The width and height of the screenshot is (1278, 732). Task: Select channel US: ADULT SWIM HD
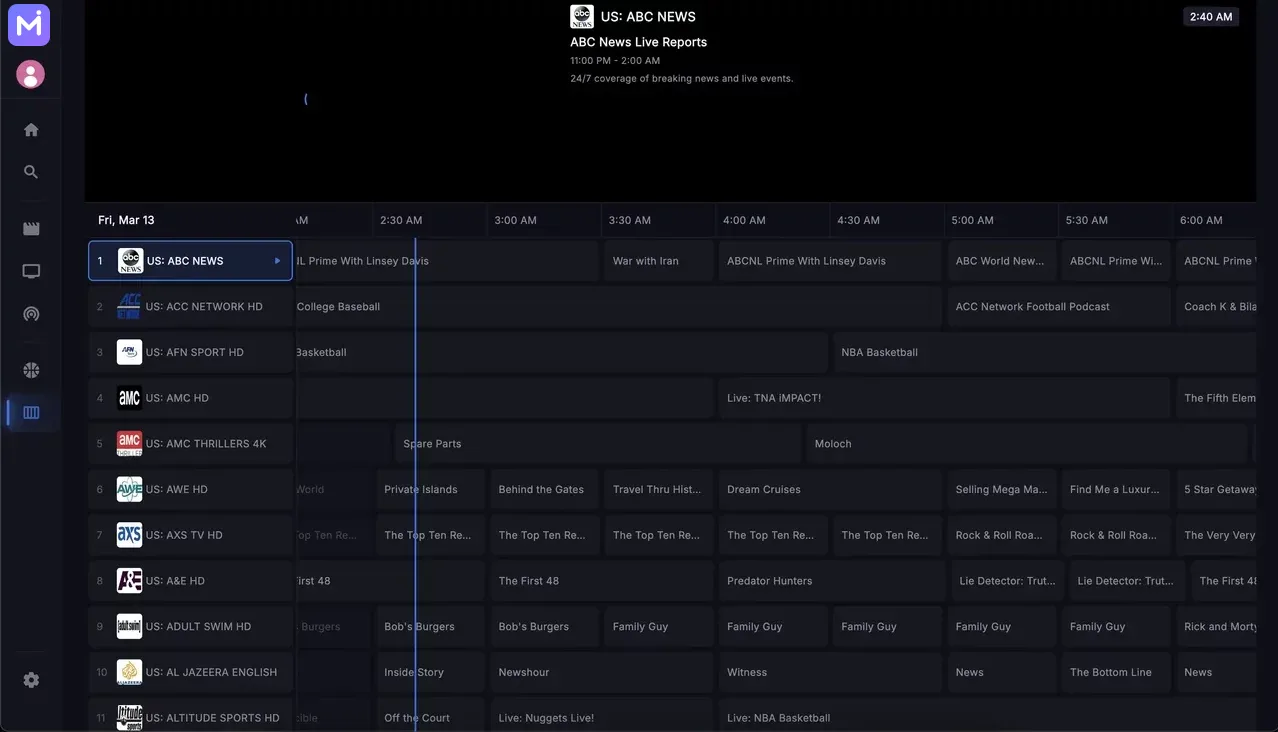click(190, 626)
